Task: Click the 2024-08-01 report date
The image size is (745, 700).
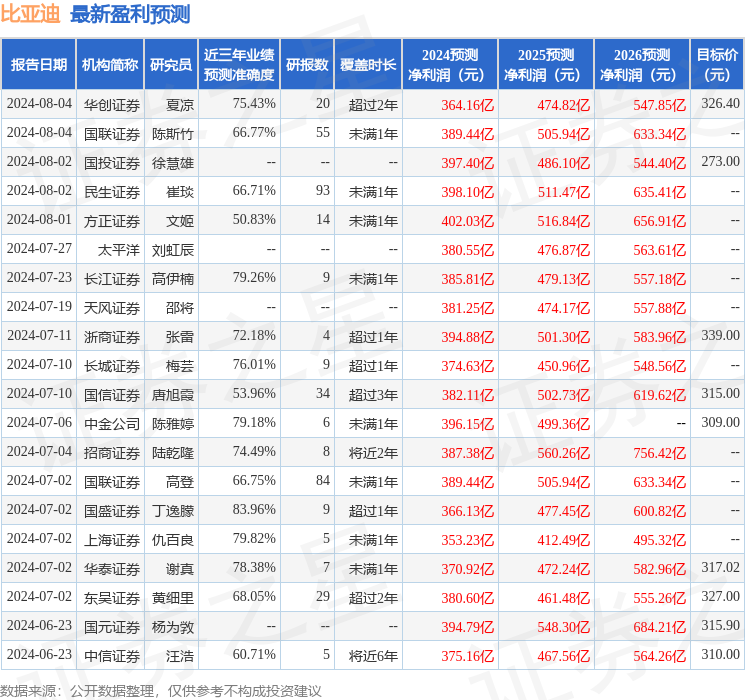Action: point(39,219)
